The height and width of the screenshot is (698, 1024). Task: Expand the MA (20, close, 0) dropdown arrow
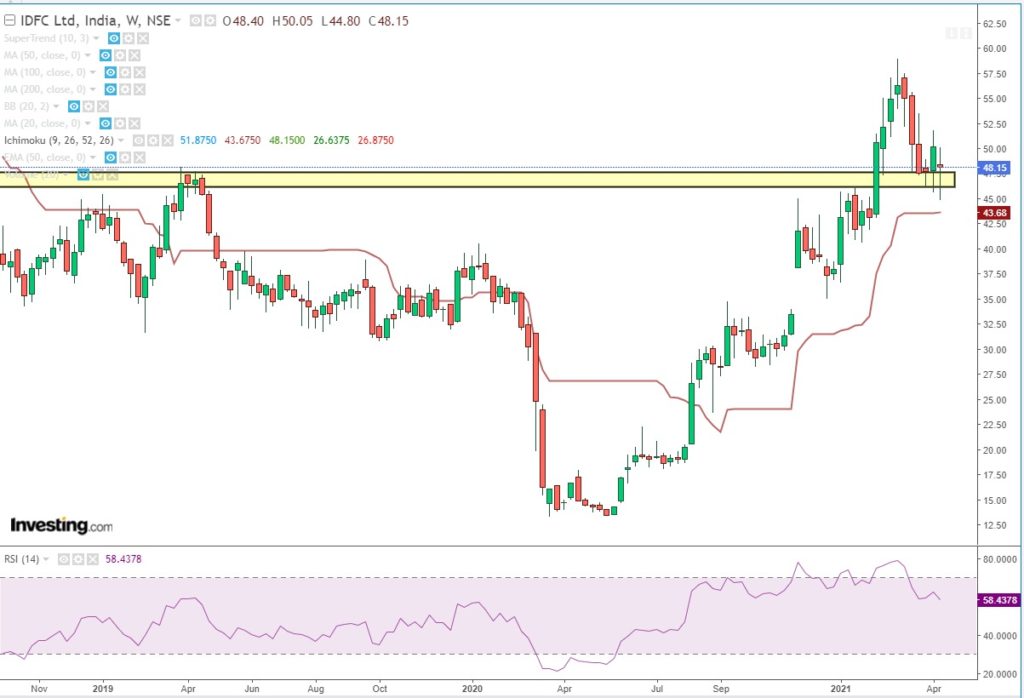(88, 123)
